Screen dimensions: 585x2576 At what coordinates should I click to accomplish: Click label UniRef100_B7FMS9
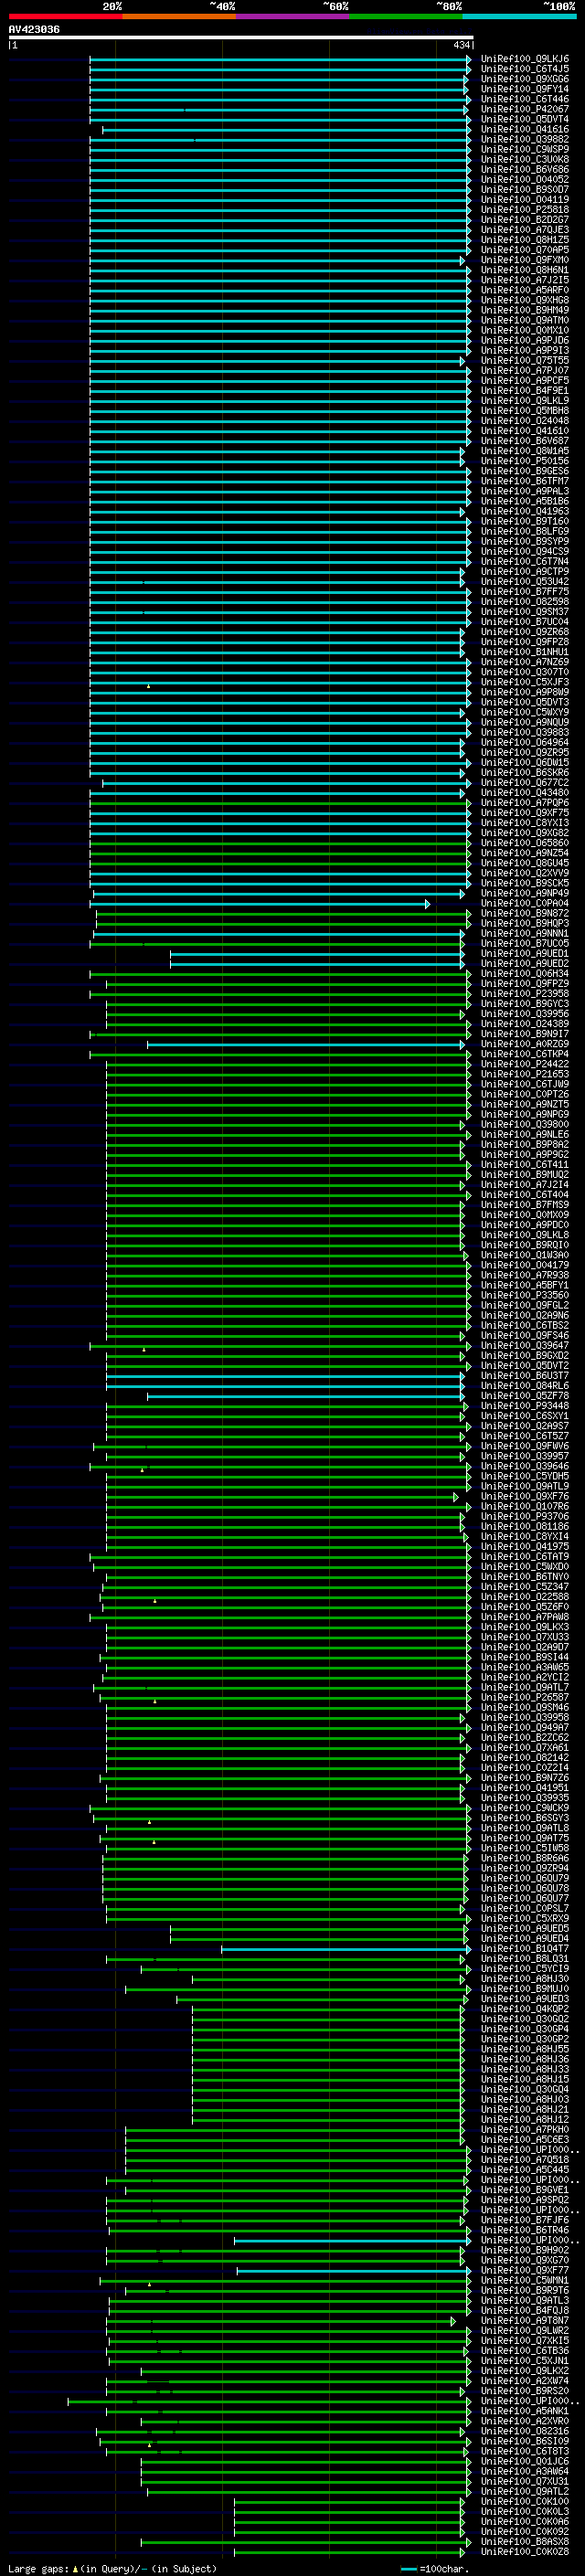click(525, 1205)
